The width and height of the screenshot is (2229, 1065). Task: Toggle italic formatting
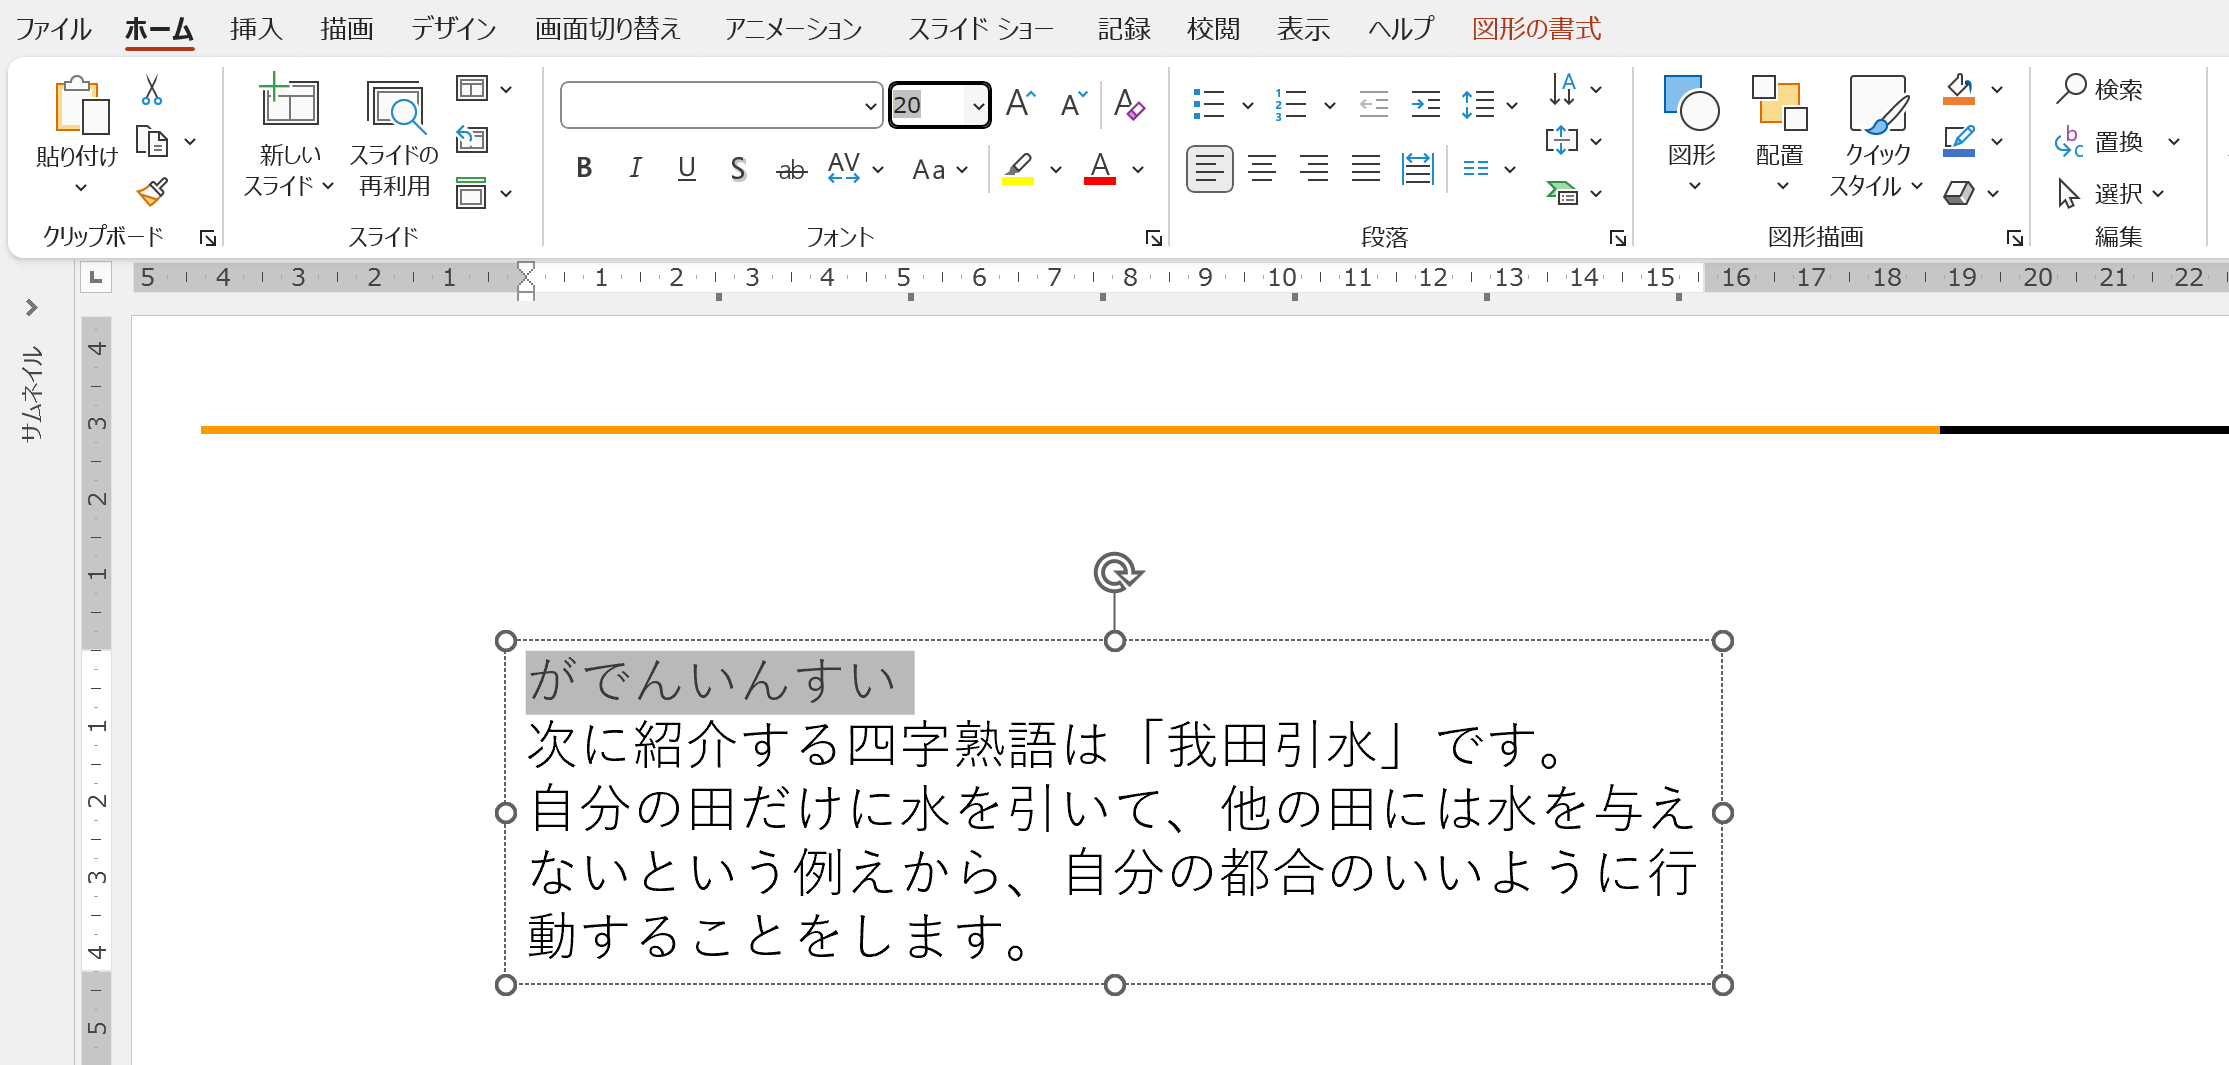[635, 168]
